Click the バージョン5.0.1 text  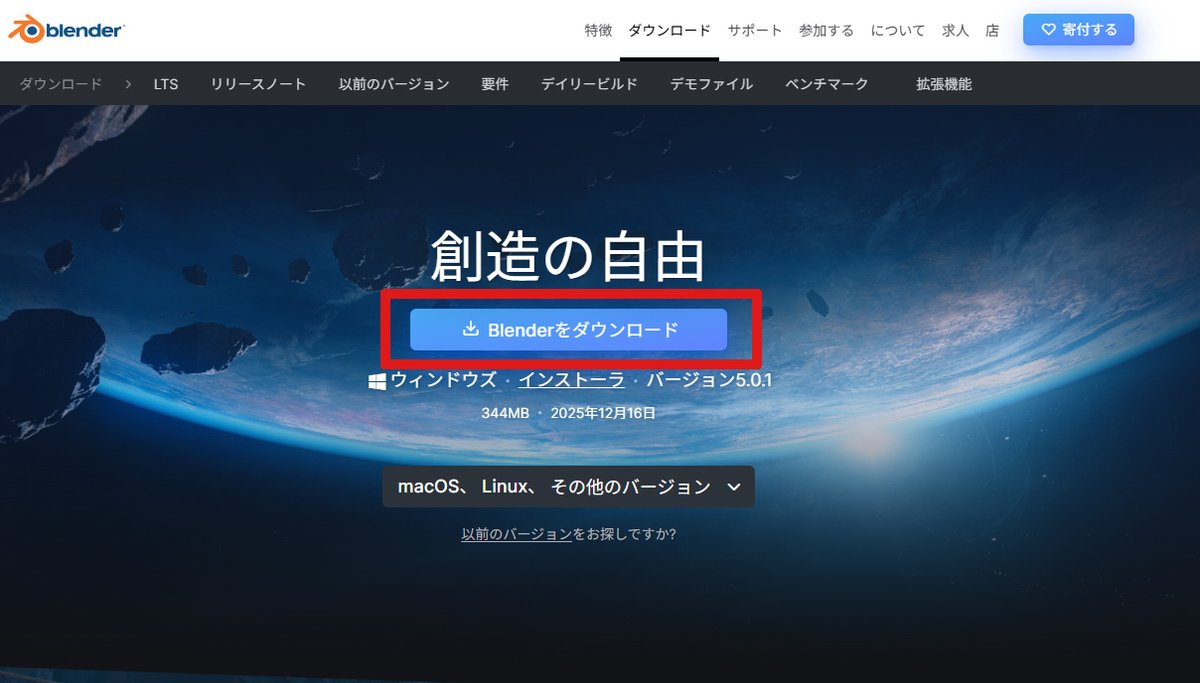pos(709,380)
